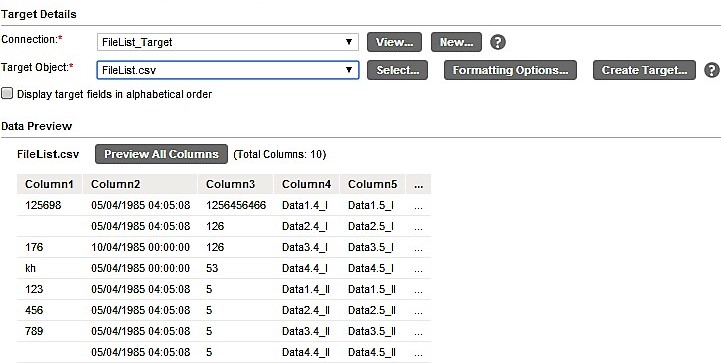Select the Column1 header
The image size is (721, 364).
[x=50, y=184]
